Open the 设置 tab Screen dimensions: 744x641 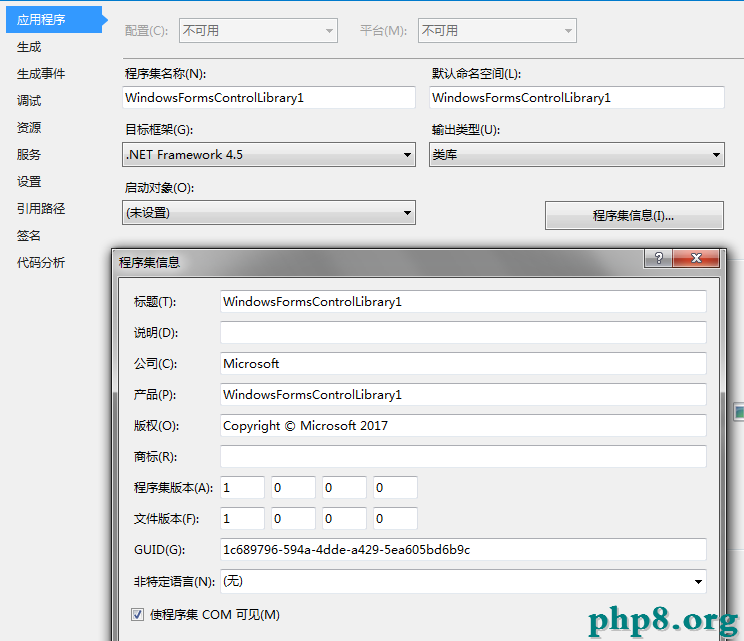click(29, 182)
